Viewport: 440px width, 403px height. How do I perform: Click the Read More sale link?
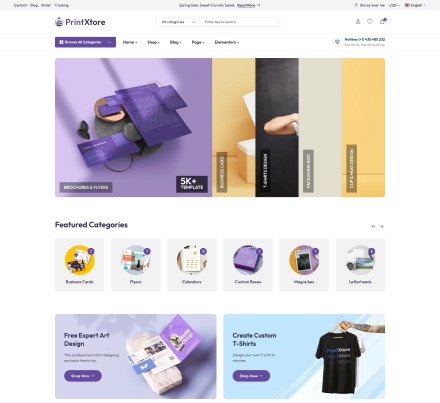click(x=246, y=5)
